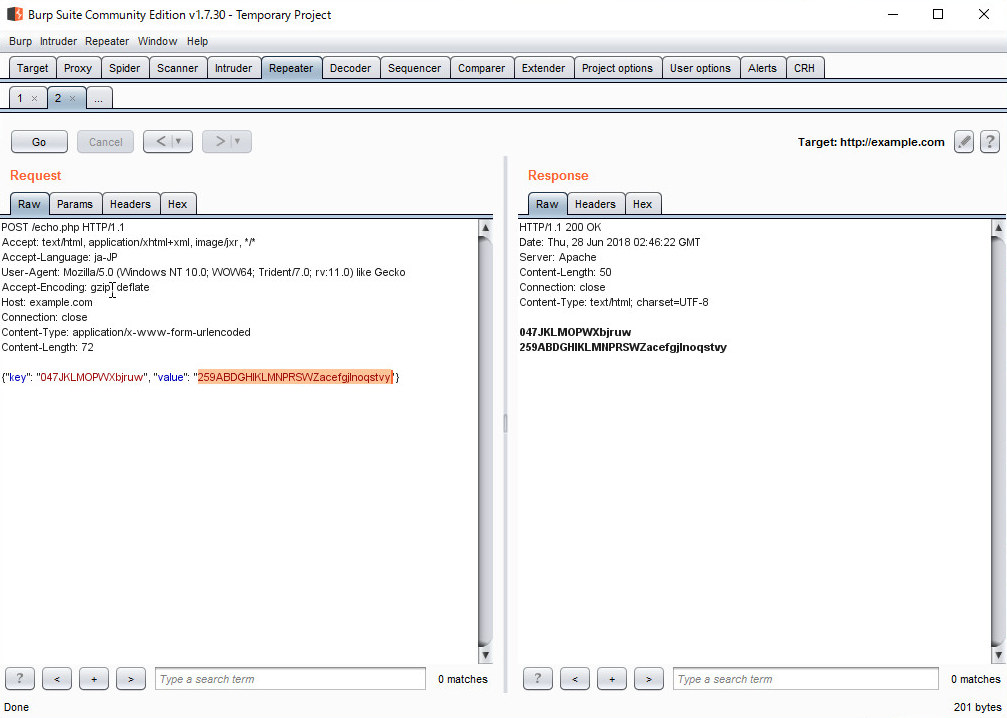
Task: Click the HTTP/1.1 200 OK response line
Action: (560, 227)
